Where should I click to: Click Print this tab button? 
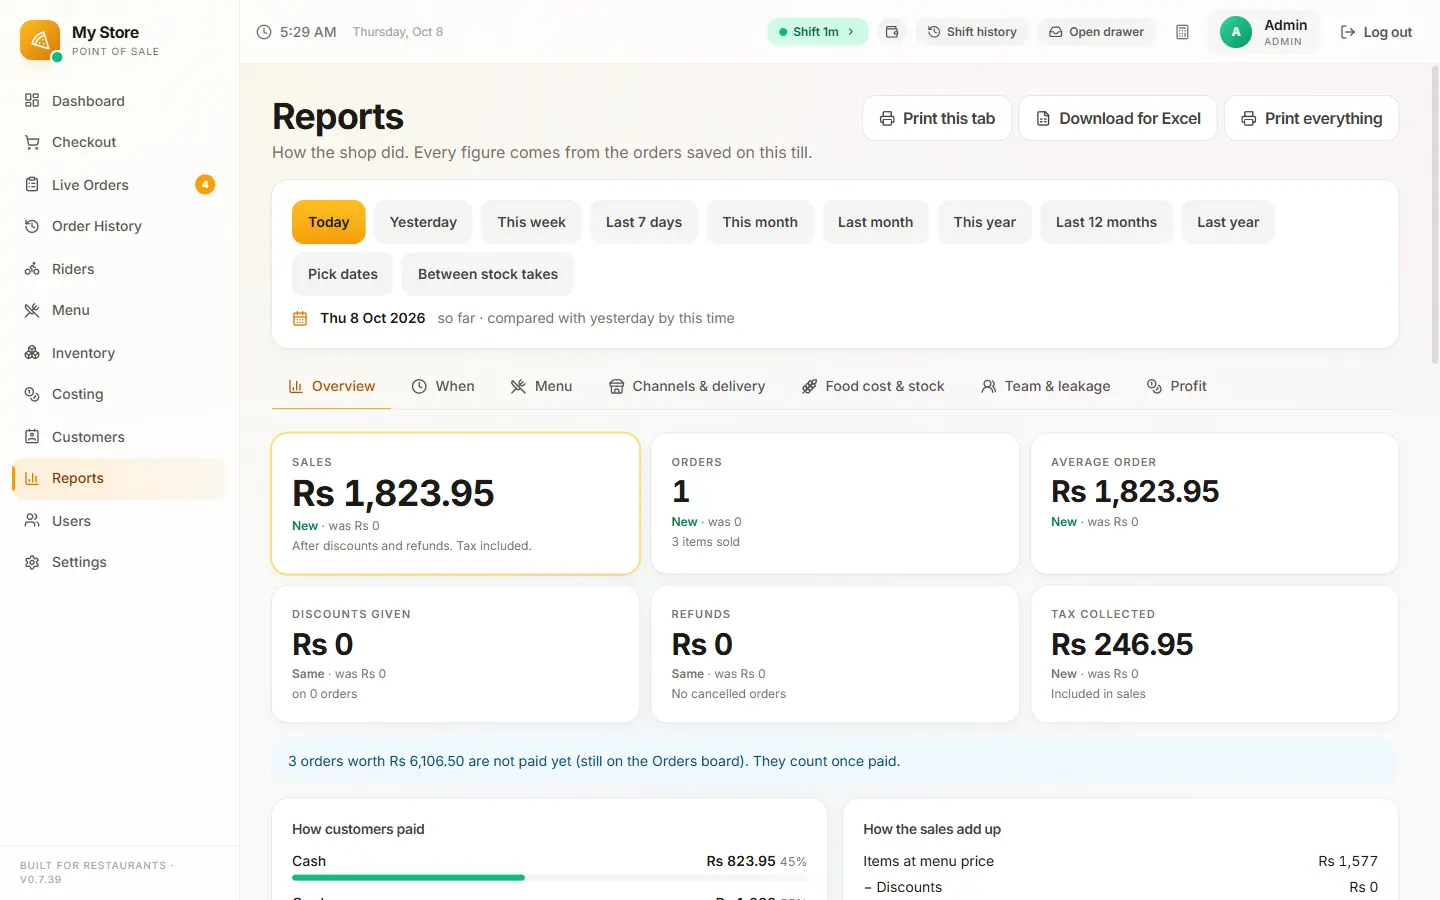937,118
